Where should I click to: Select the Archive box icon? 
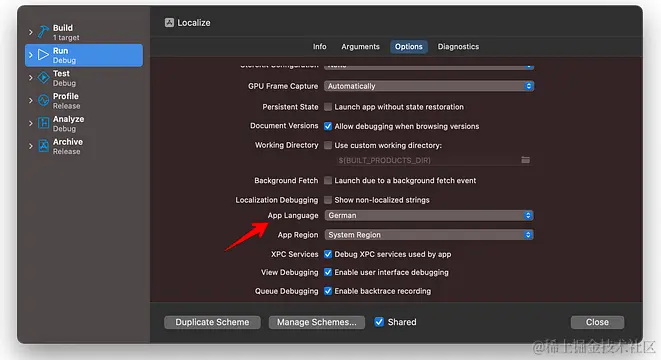(x=43, y=146)
